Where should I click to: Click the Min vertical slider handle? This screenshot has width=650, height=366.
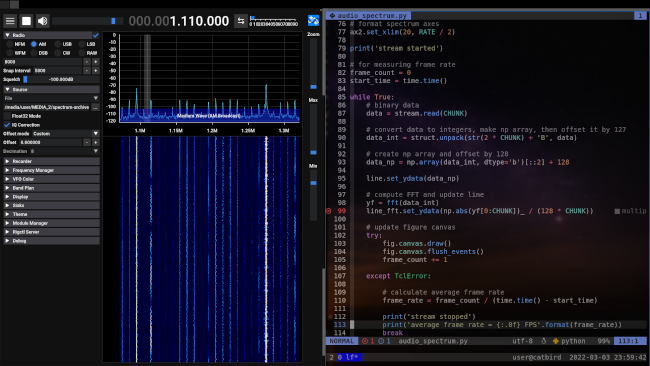click(x=313, y=183)
